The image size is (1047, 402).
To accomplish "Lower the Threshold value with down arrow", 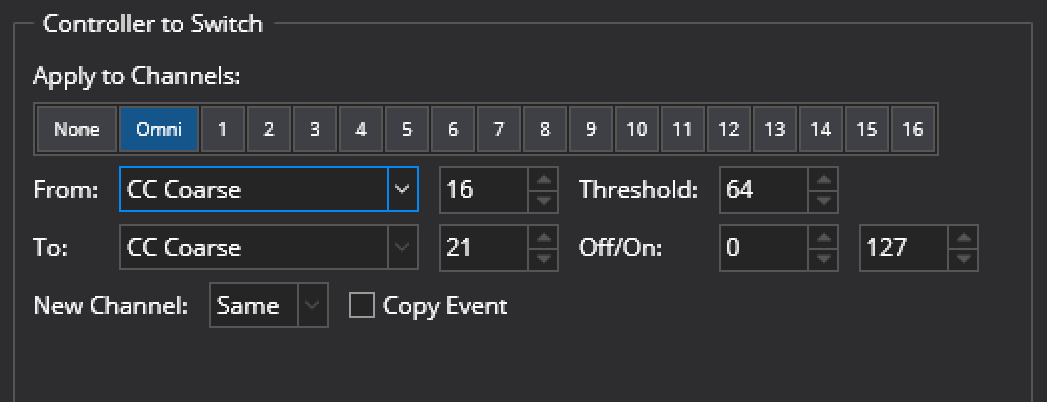I will pos(823,200).
